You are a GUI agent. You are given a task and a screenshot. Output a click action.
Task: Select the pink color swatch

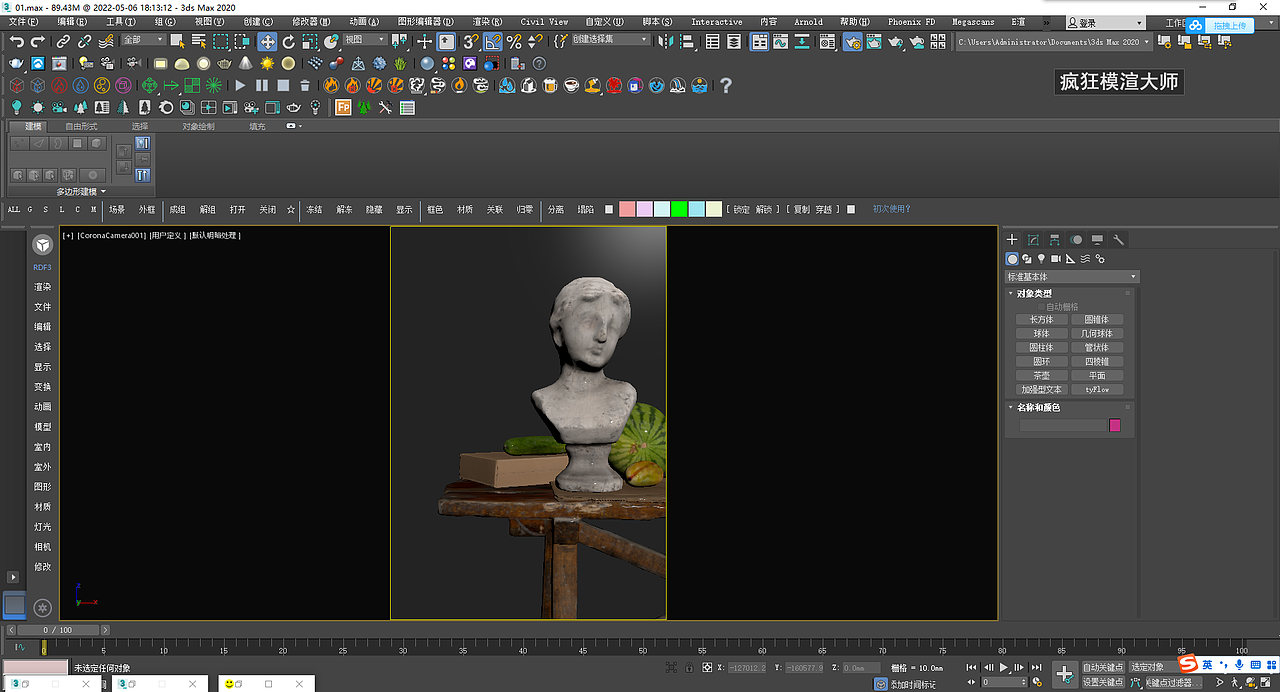[x=627, y=210]
